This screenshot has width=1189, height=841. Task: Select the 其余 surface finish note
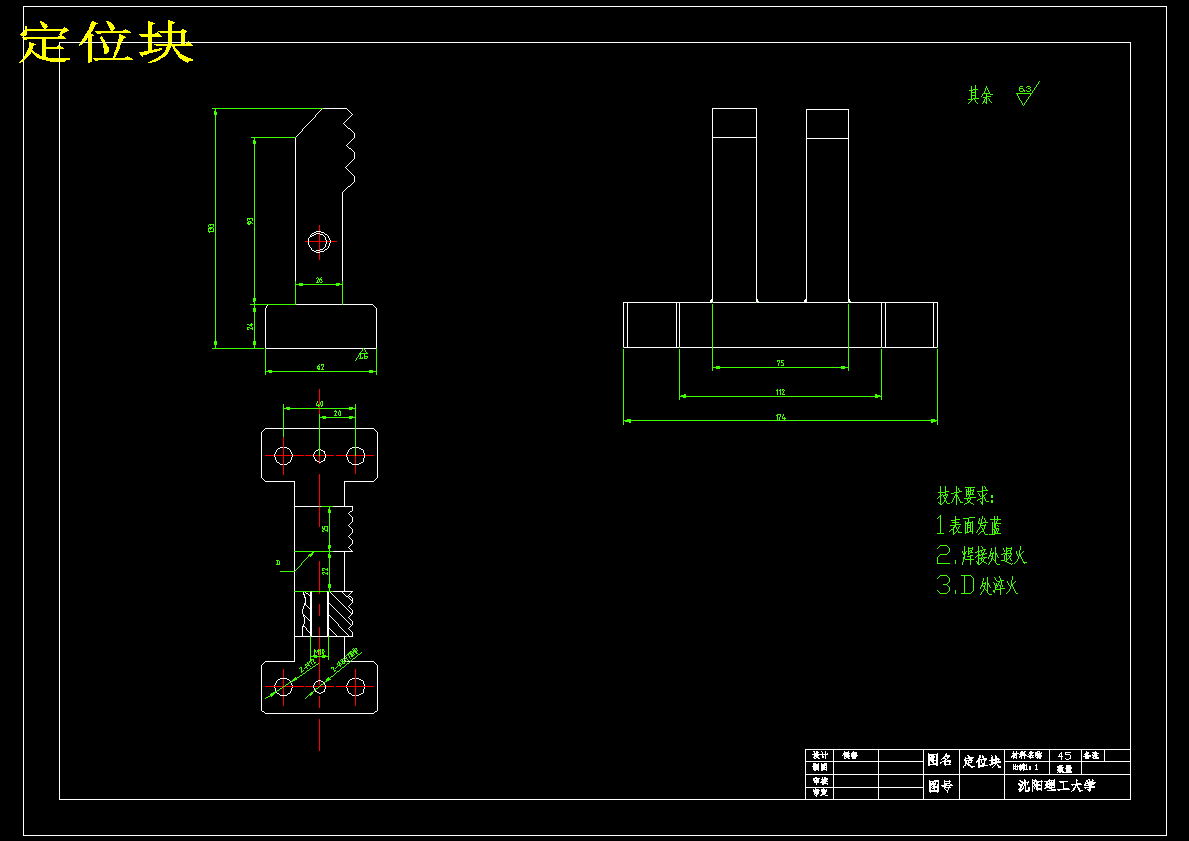click(980, 95)
